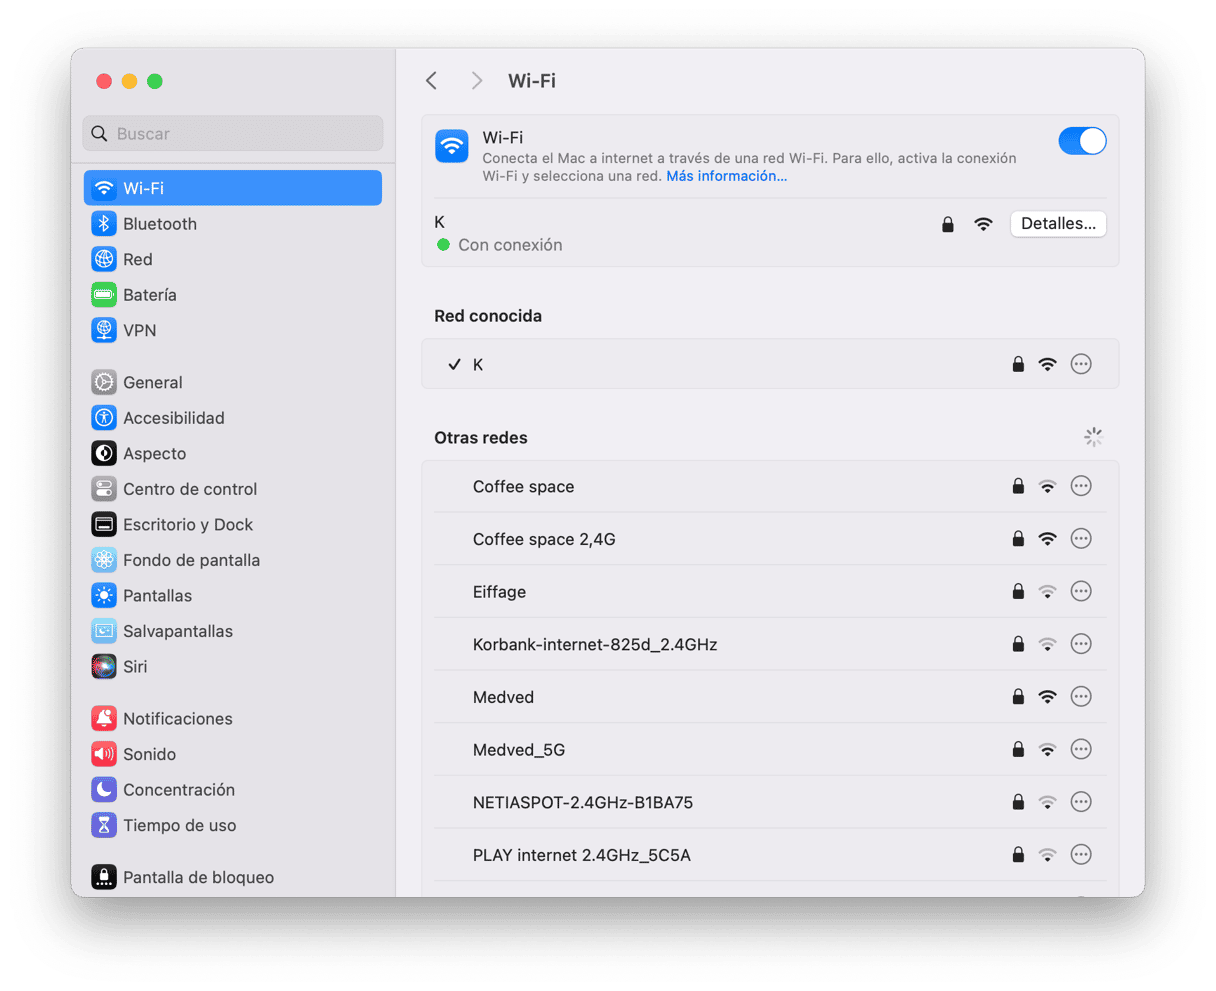The image size is (1216, 991).
Task: Click the Salvapantallas sidebar icon
Action: point(104,631)
